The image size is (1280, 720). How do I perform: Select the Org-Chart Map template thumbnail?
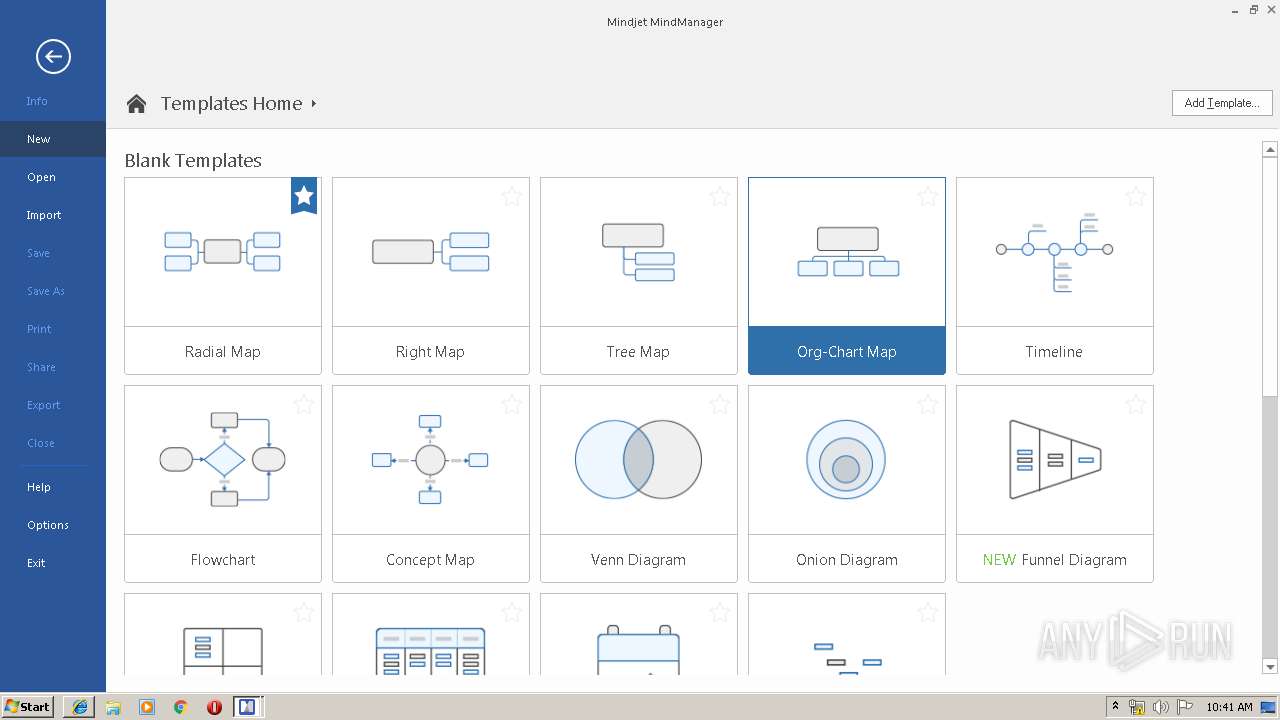click(x=847, y=252)
